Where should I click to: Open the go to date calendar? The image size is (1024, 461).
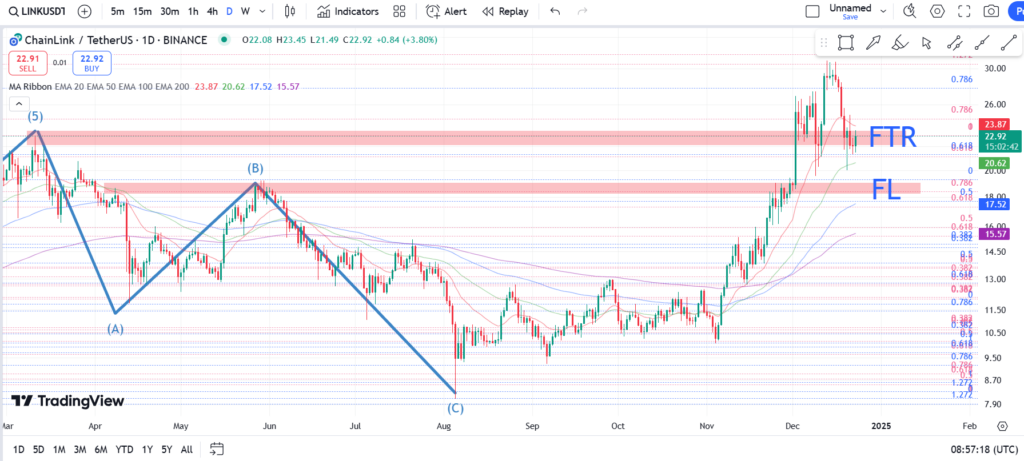(x=215, y=449)
